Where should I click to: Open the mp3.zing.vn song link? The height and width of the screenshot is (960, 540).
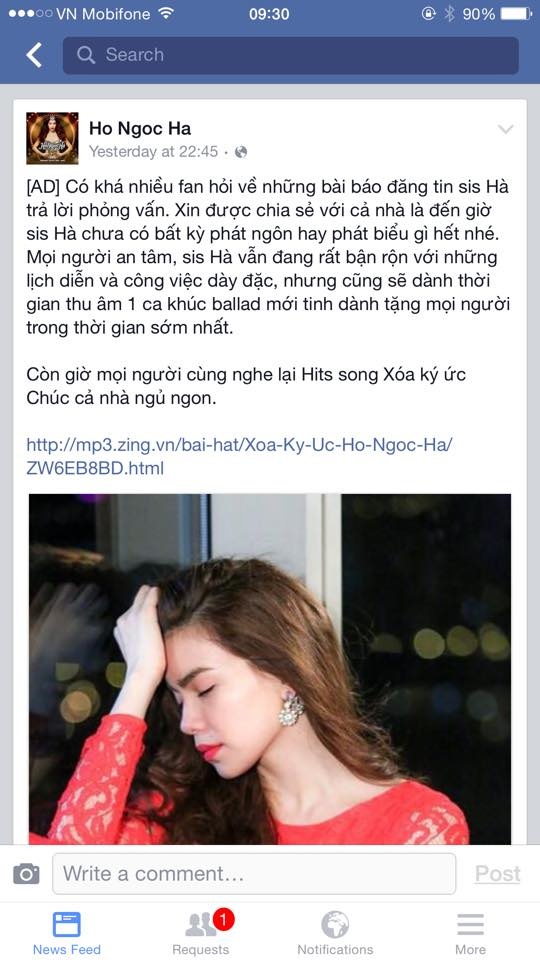(239, 456)
